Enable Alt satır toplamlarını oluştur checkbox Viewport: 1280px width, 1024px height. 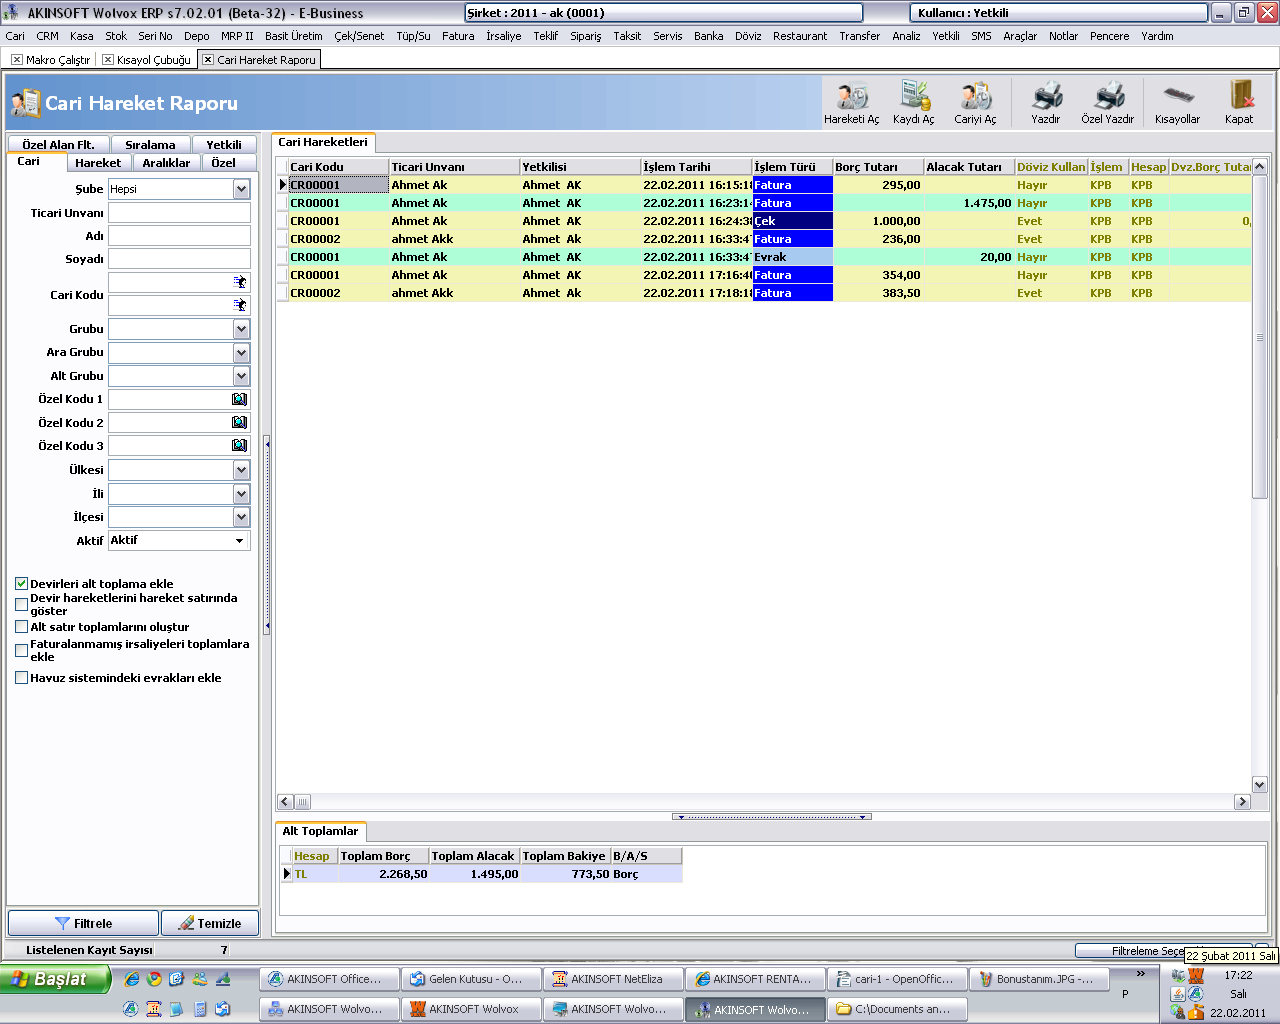click(21, 627)
